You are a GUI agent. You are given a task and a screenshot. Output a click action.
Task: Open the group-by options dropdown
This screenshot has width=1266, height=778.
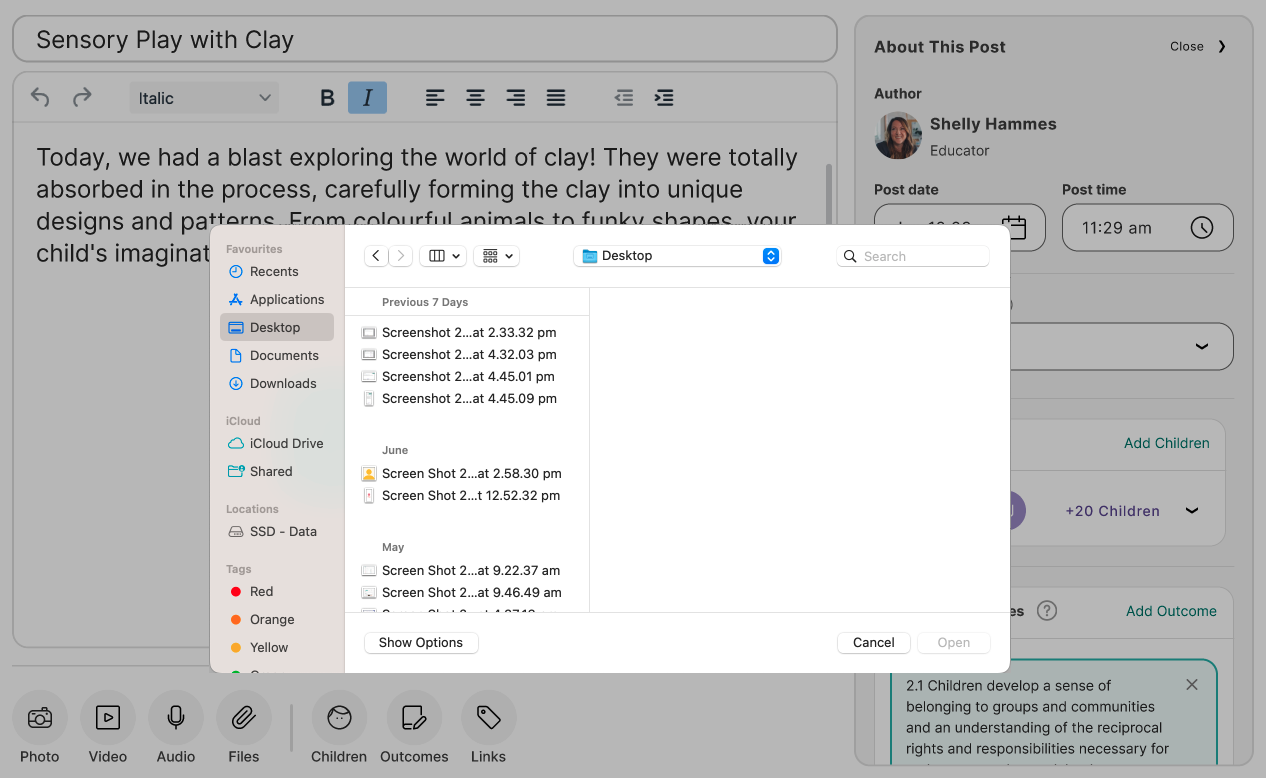[496, 256]
